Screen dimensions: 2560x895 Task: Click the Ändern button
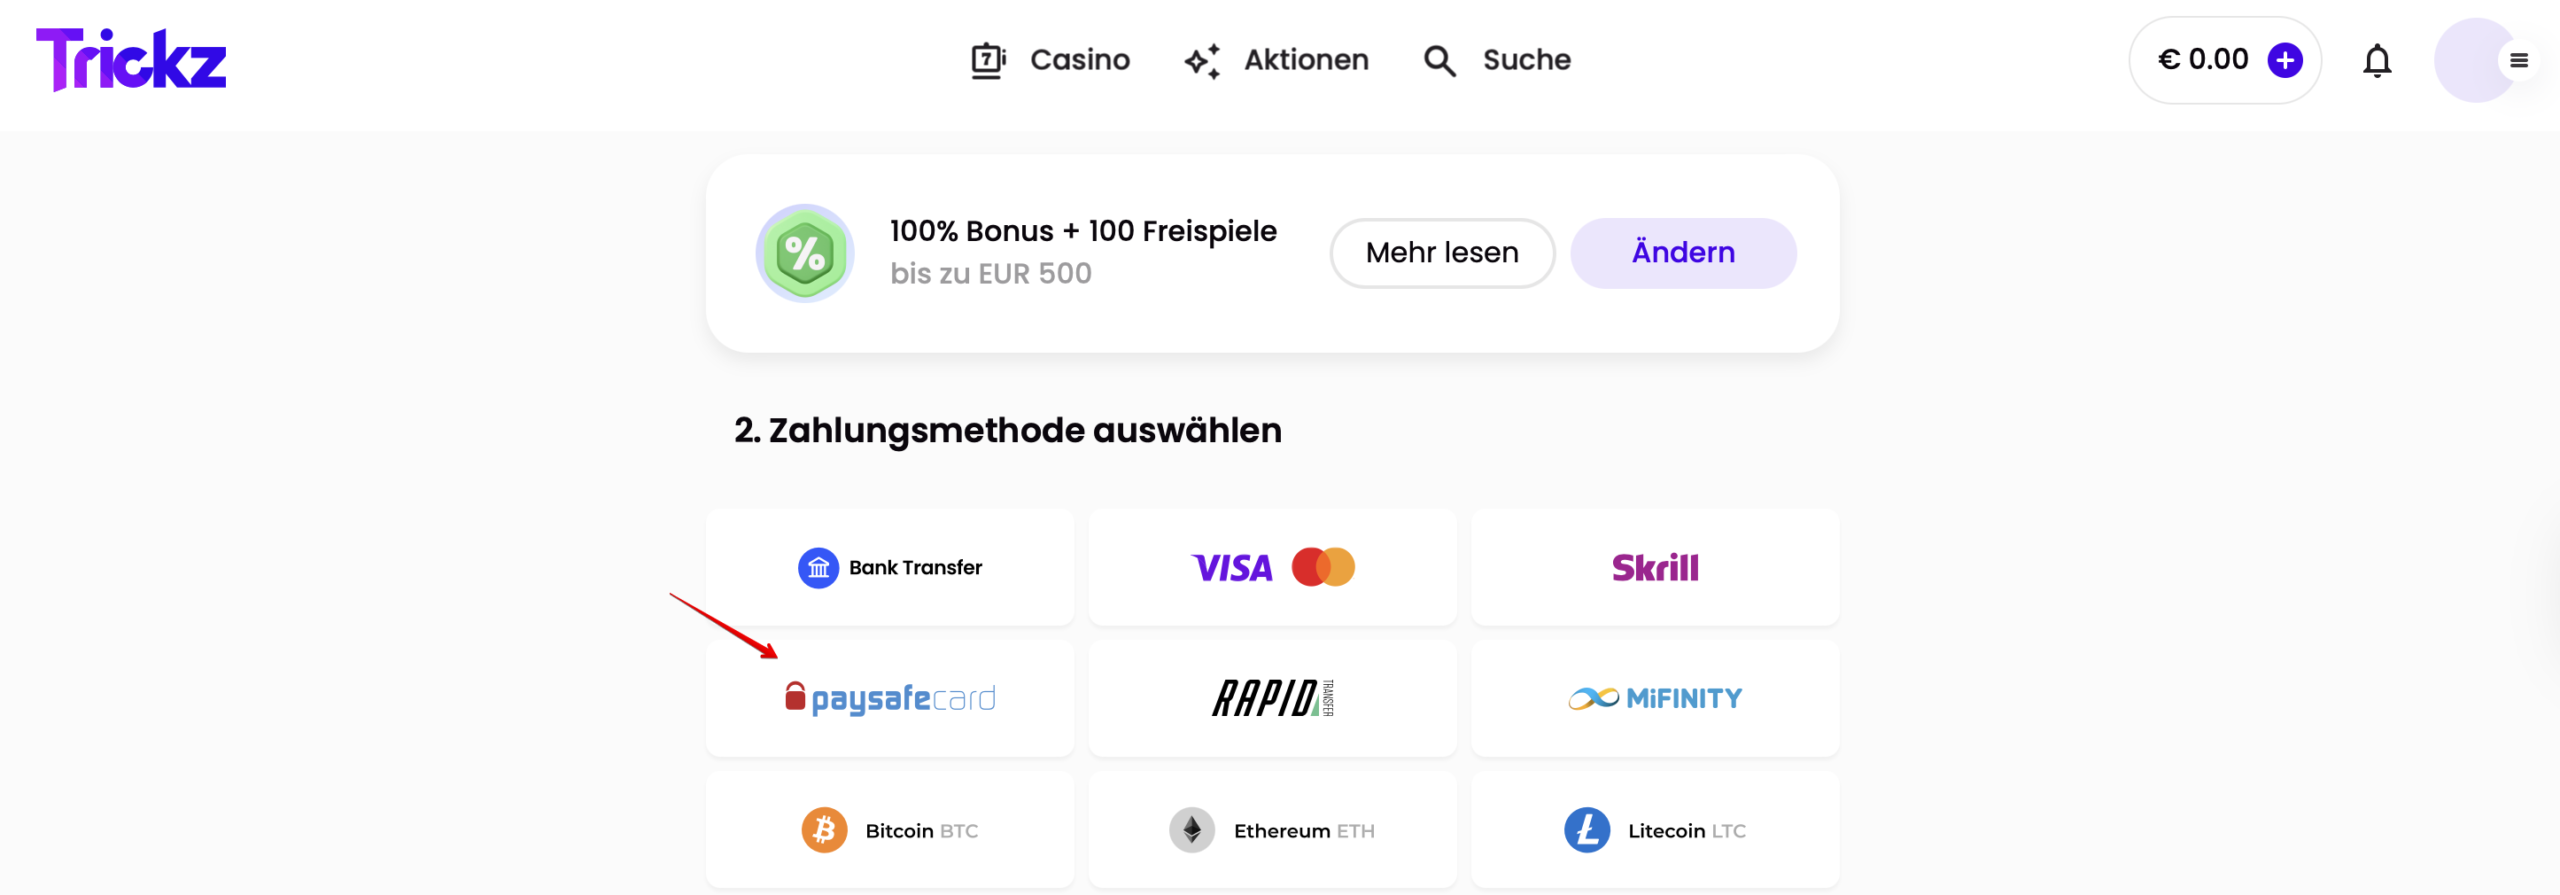click(1683, 253)
